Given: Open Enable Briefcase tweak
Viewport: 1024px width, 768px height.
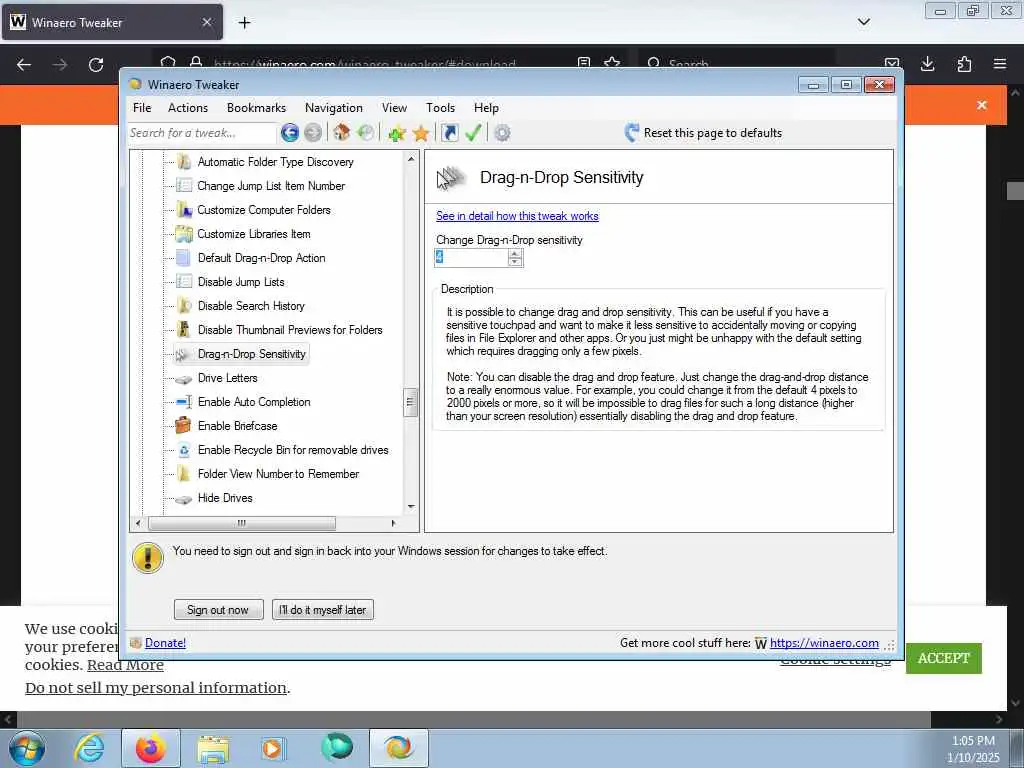Looking at the screenshot, I should (x=237, y=426).
